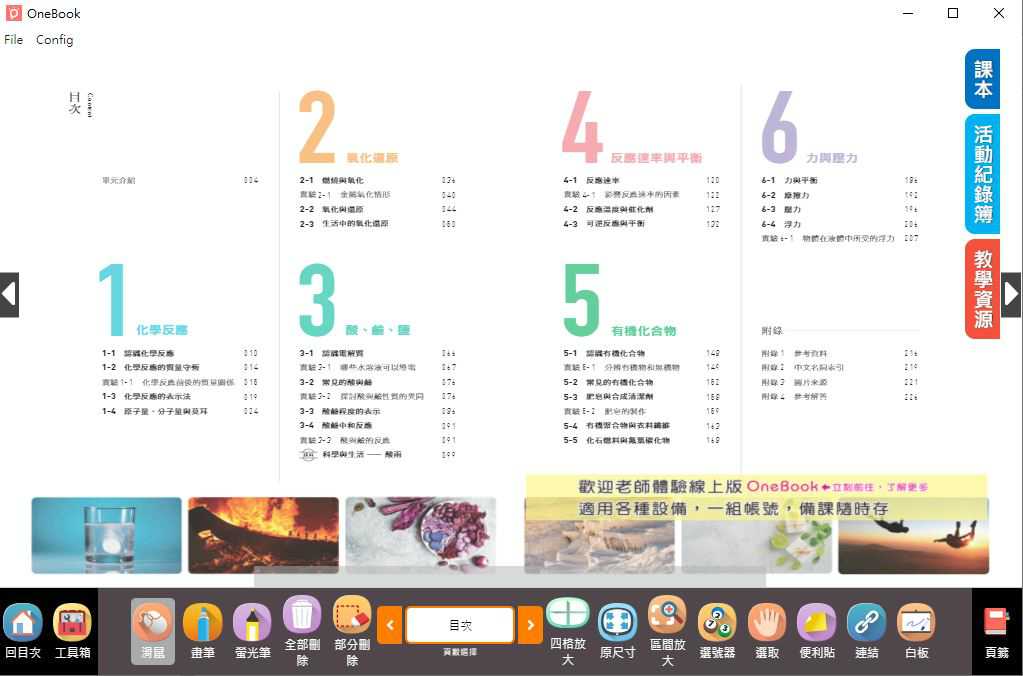Go to next page with orange right arrow
This screenshot has height=676, width=1023.
pos(530,625)
